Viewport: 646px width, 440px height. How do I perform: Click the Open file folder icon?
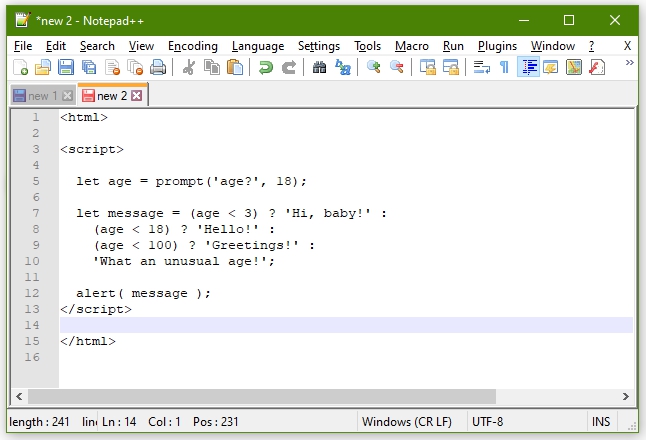pyautogui.click(x=43, y=67)
